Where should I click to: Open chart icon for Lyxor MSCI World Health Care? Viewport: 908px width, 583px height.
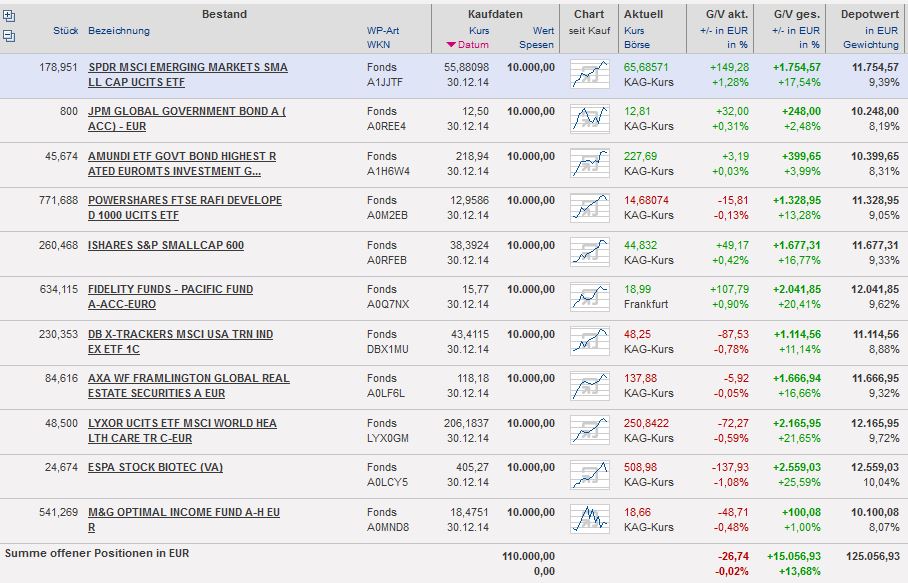point(589,430)
